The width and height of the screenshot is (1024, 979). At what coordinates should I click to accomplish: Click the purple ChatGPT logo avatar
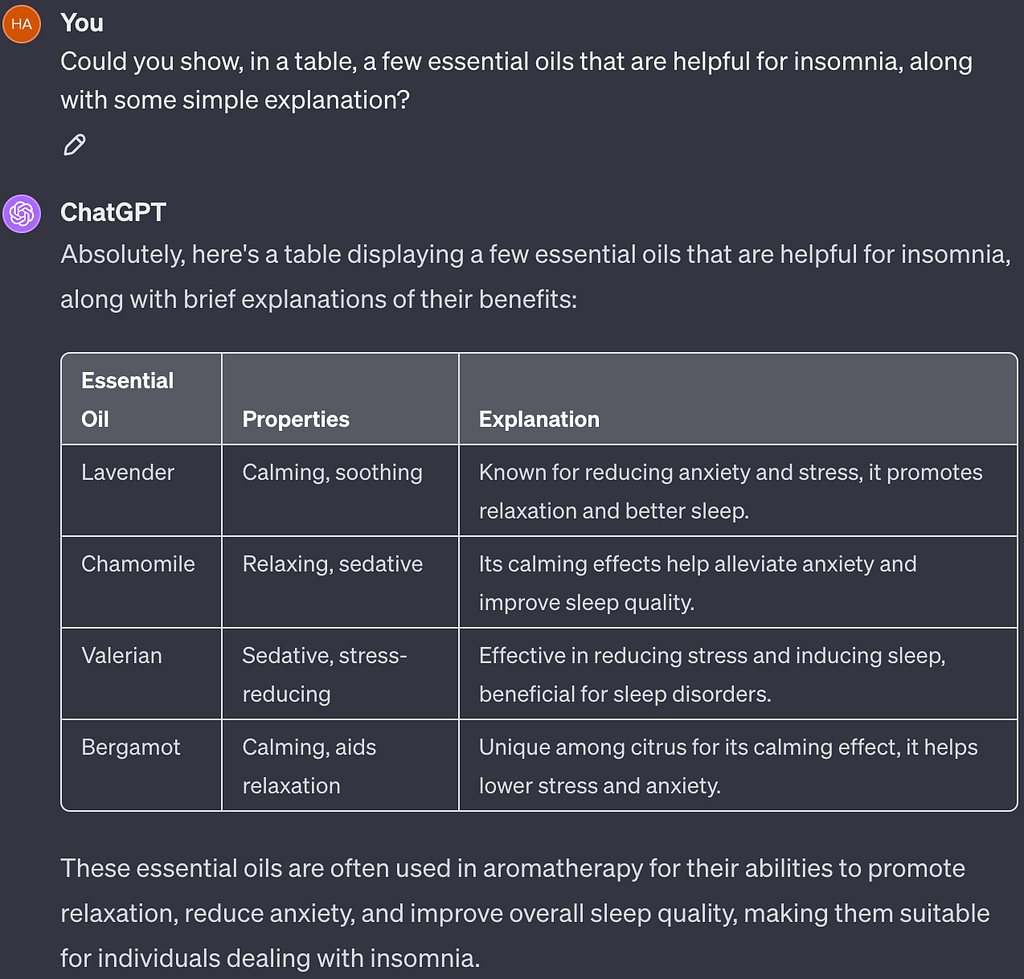tap(22, 214)
